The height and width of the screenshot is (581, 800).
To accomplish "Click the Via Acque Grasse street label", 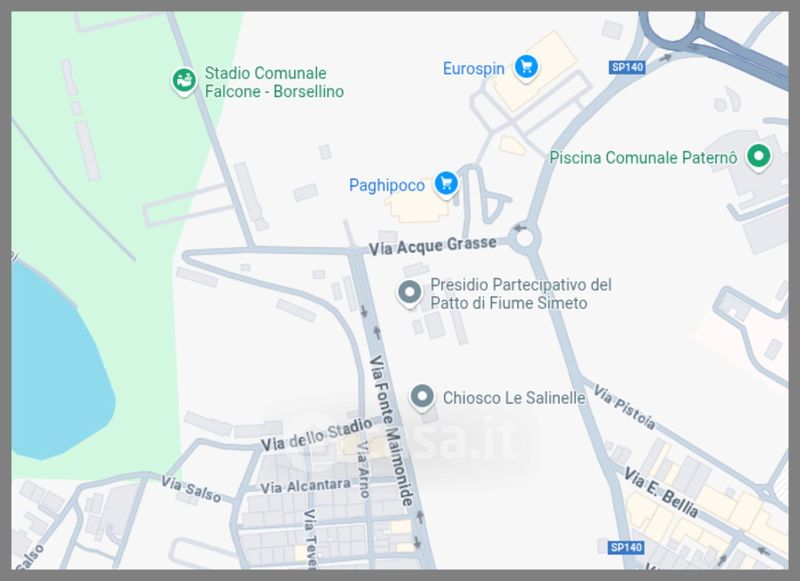I will [433, 246].
